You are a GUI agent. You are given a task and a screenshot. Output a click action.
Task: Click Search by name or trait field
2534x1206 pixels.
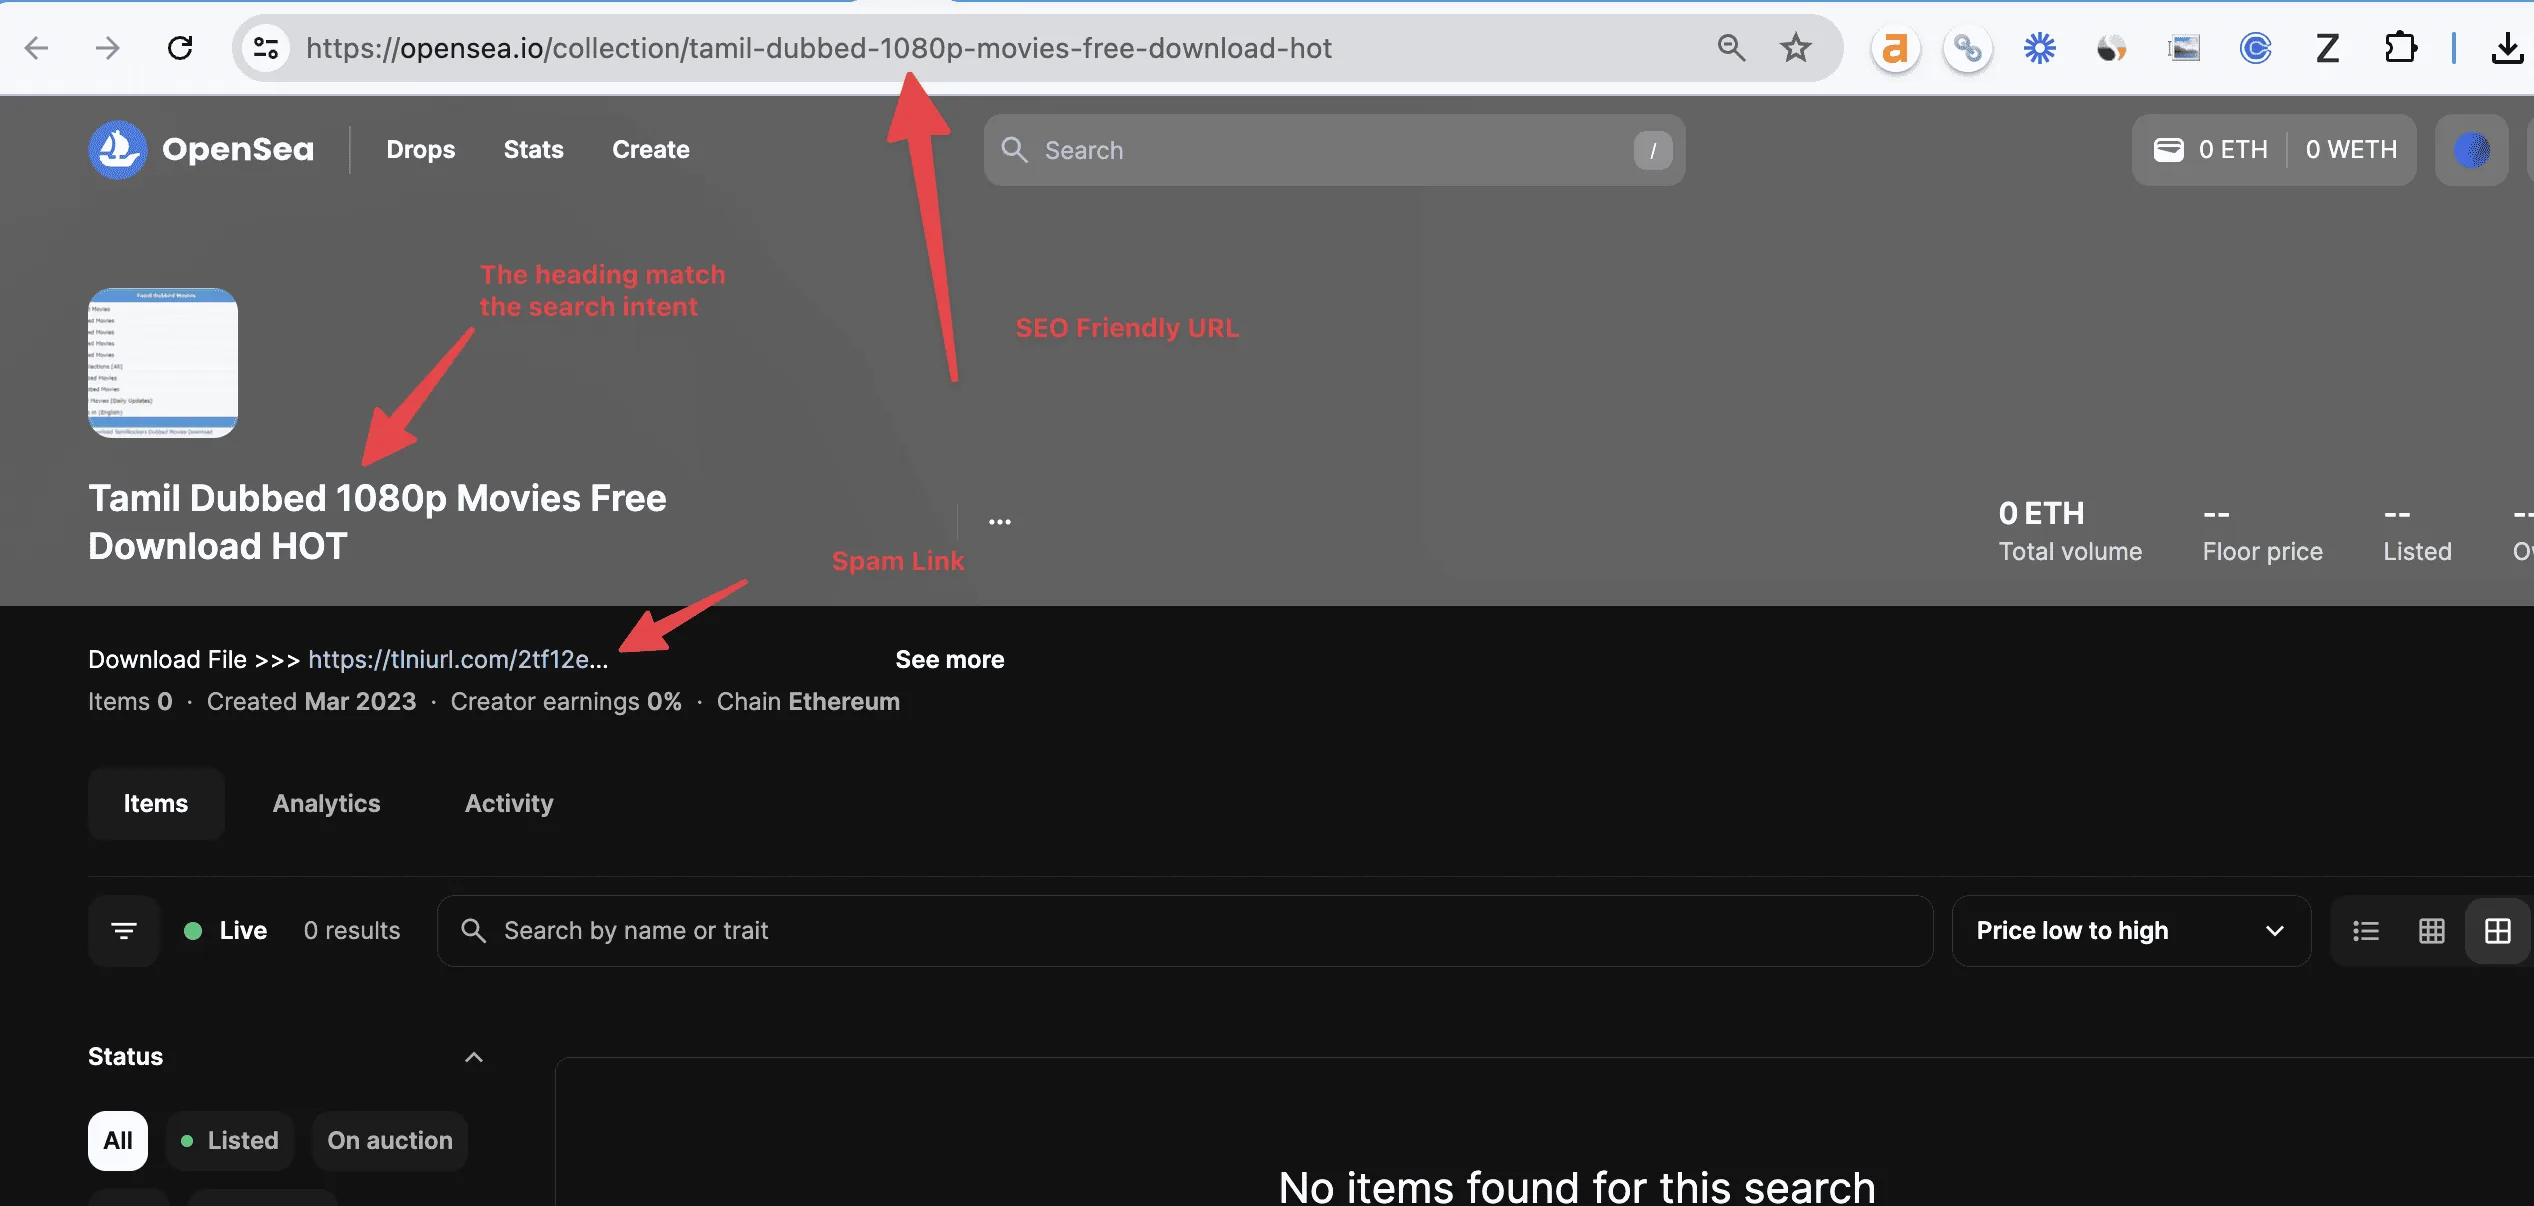pyautogui.click(x=1185, y=931)
